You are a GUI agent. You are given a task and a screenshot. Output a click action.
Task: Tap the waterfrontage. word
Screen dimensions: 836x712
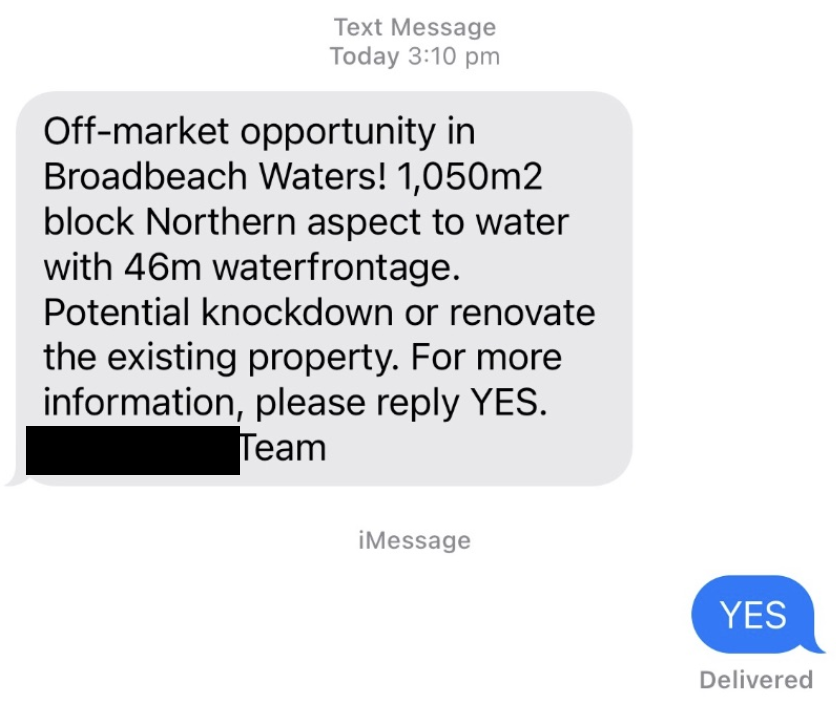click(x=336, y=267)
